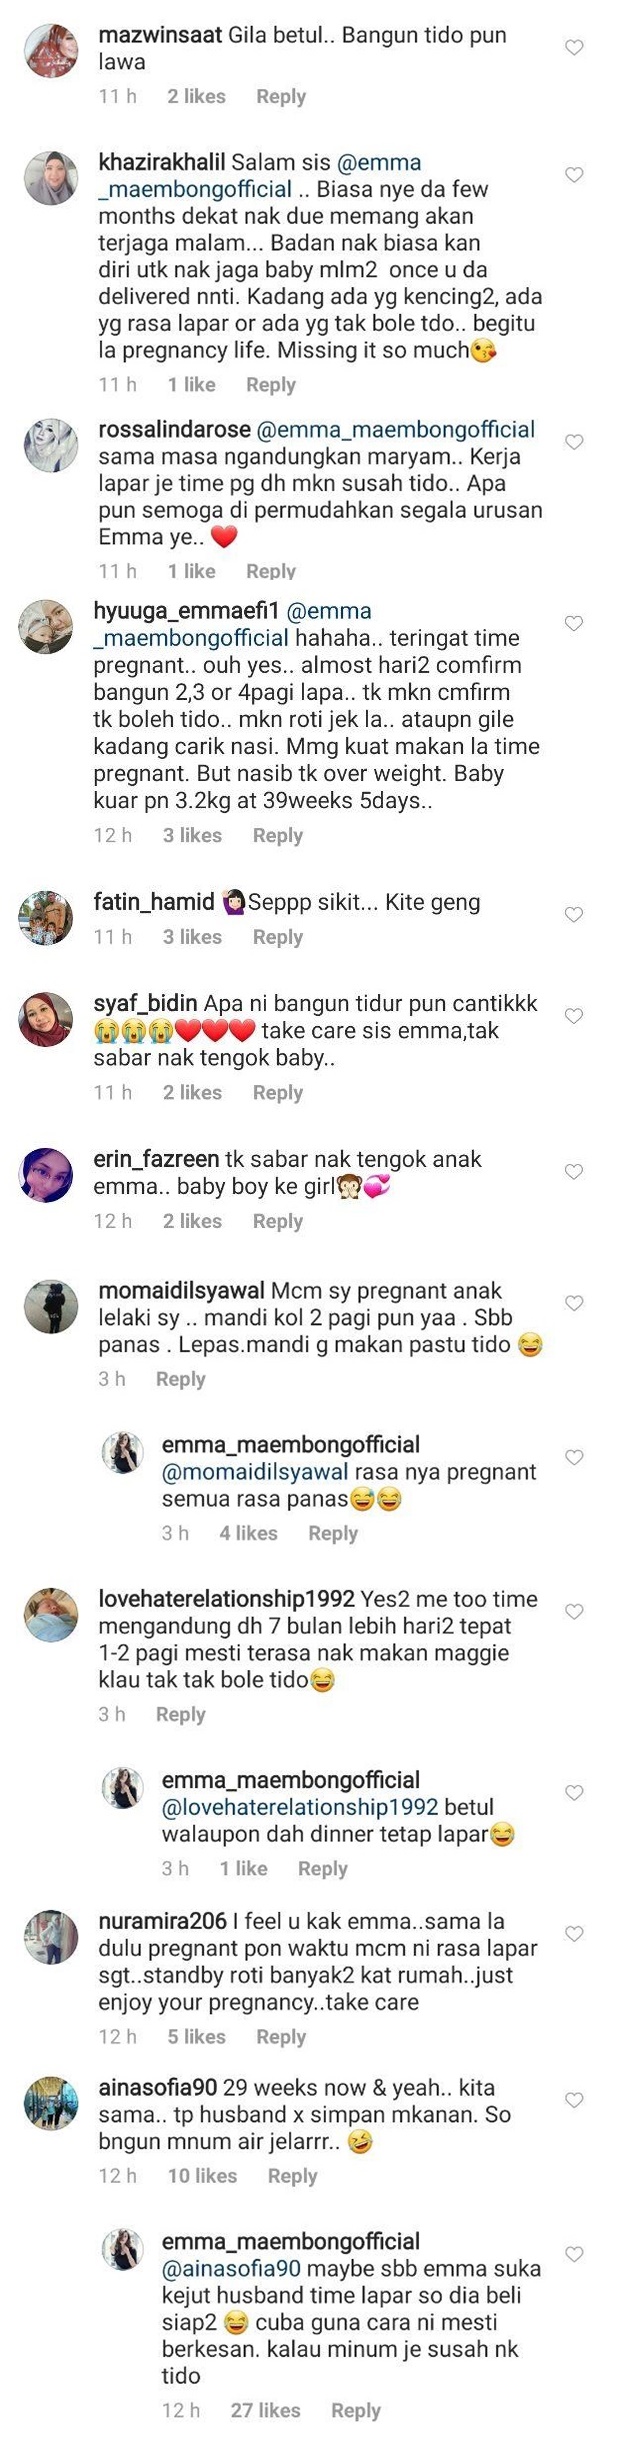Screen dimensions: 617x2449
Task: Like erin_fazreen's comment
Action: tap(574, 1171)
